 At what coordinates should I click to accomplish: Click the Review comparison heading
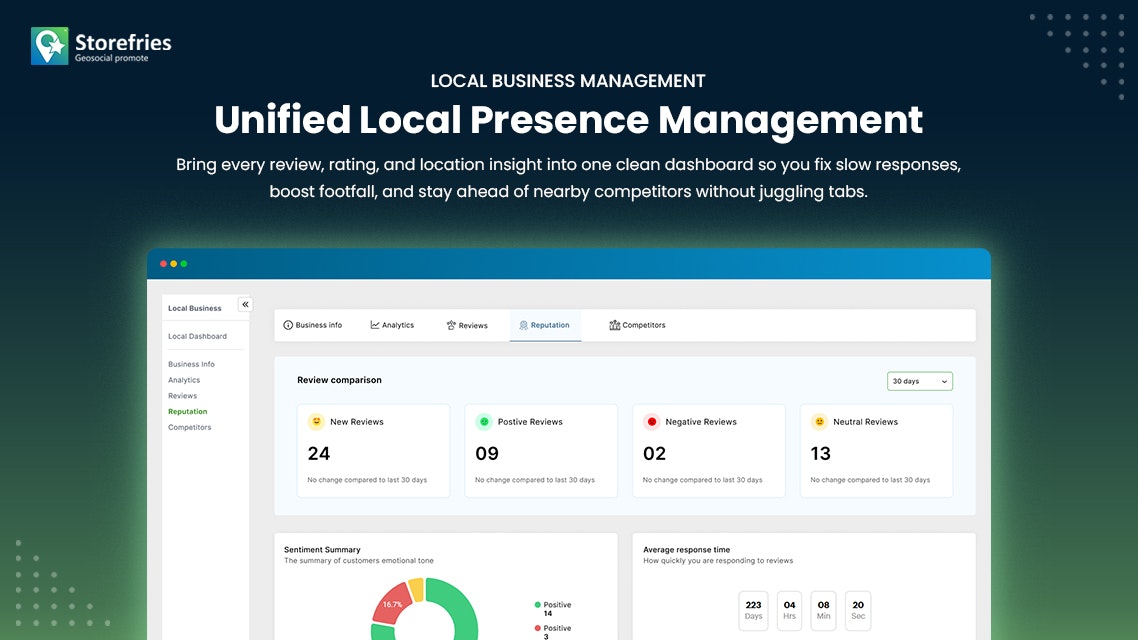tap(339, 380)
